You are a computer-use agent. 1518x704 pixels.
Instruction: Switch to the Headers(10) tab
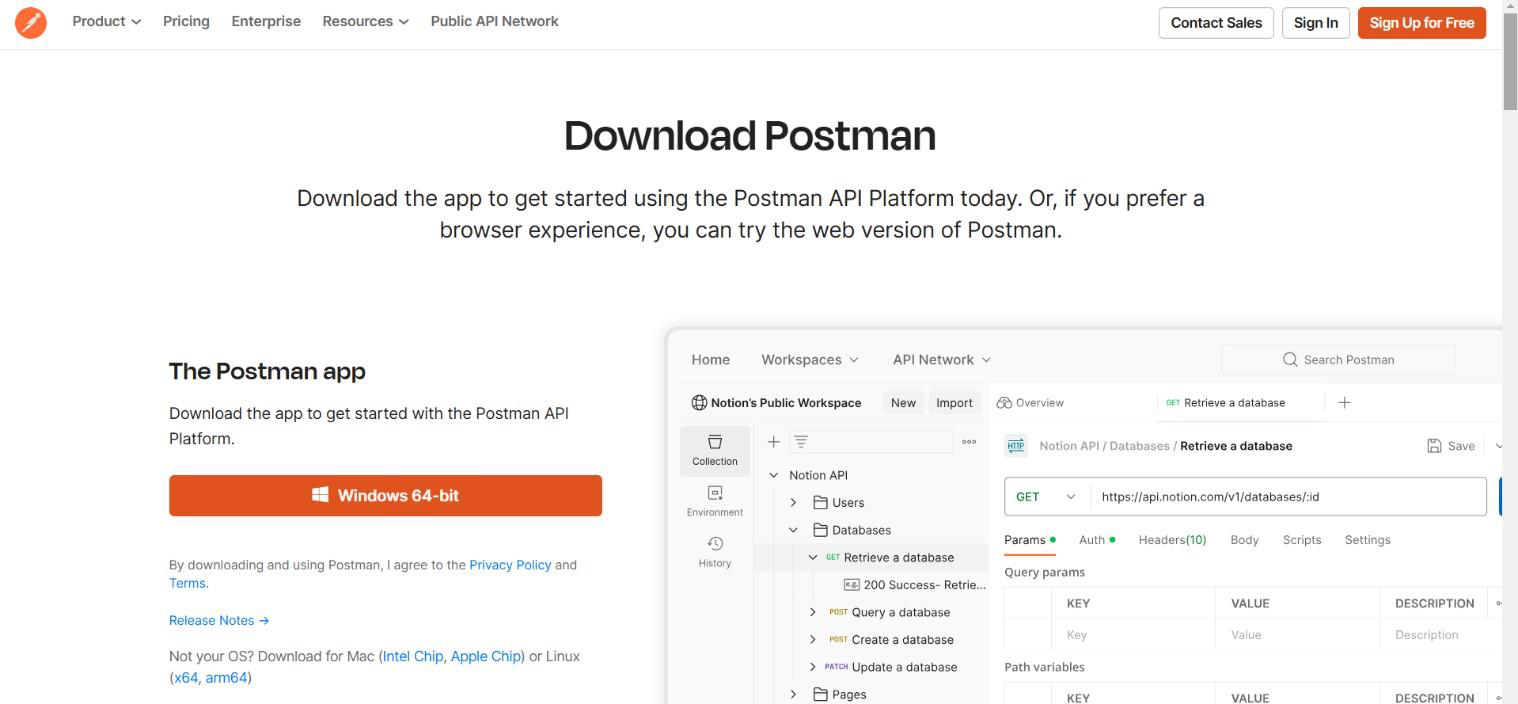tap(1172, 540)
